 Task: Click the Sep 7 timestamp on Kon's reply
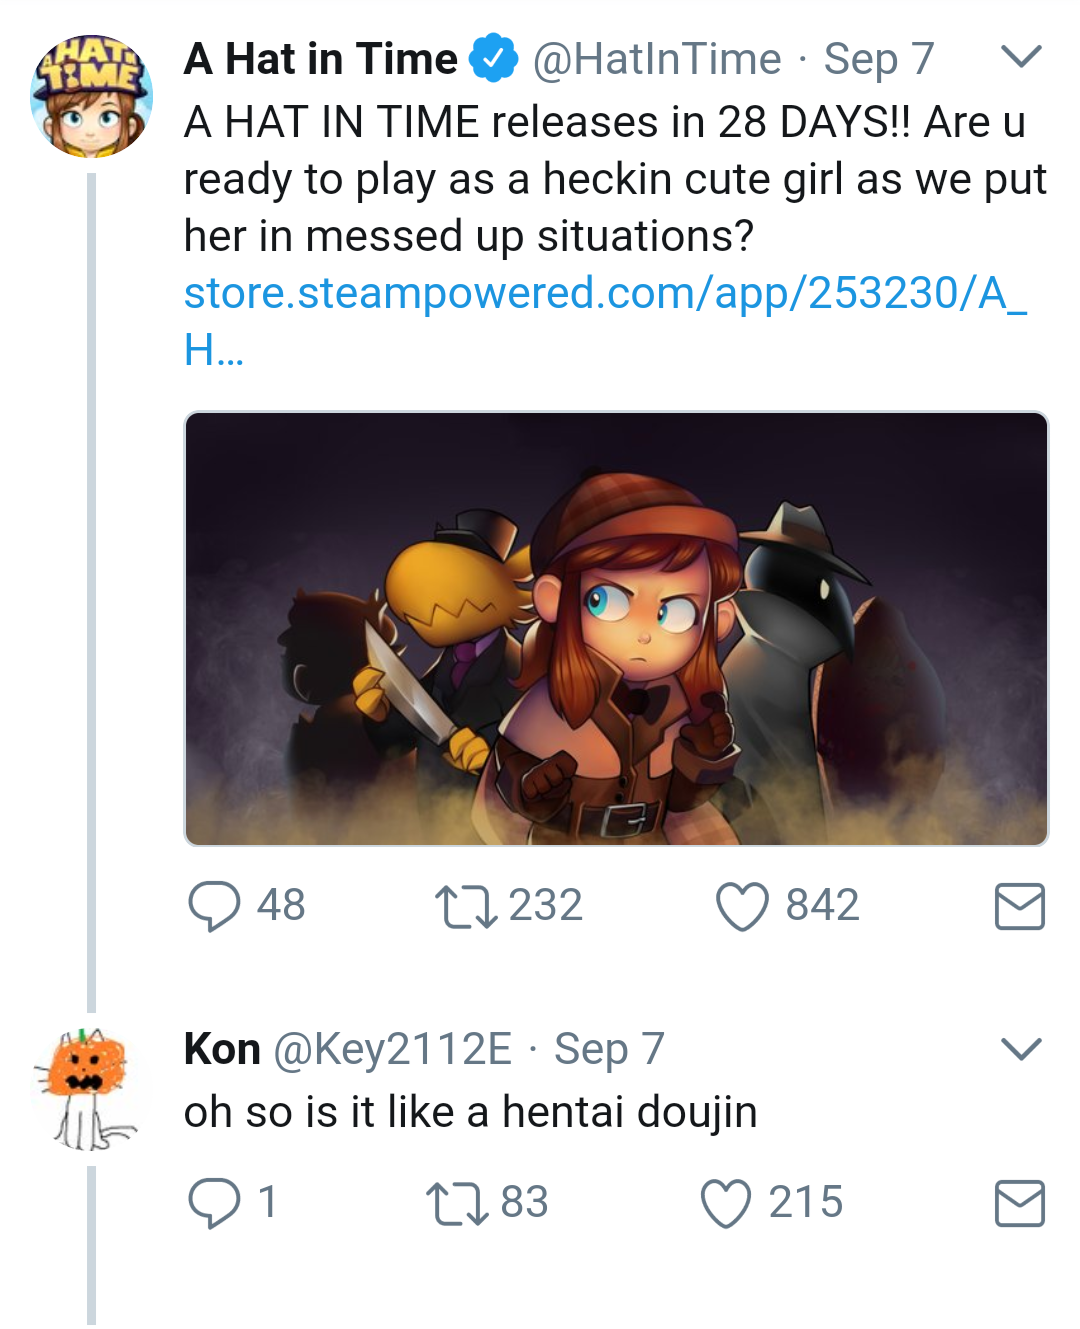(x=609, y=1049)
